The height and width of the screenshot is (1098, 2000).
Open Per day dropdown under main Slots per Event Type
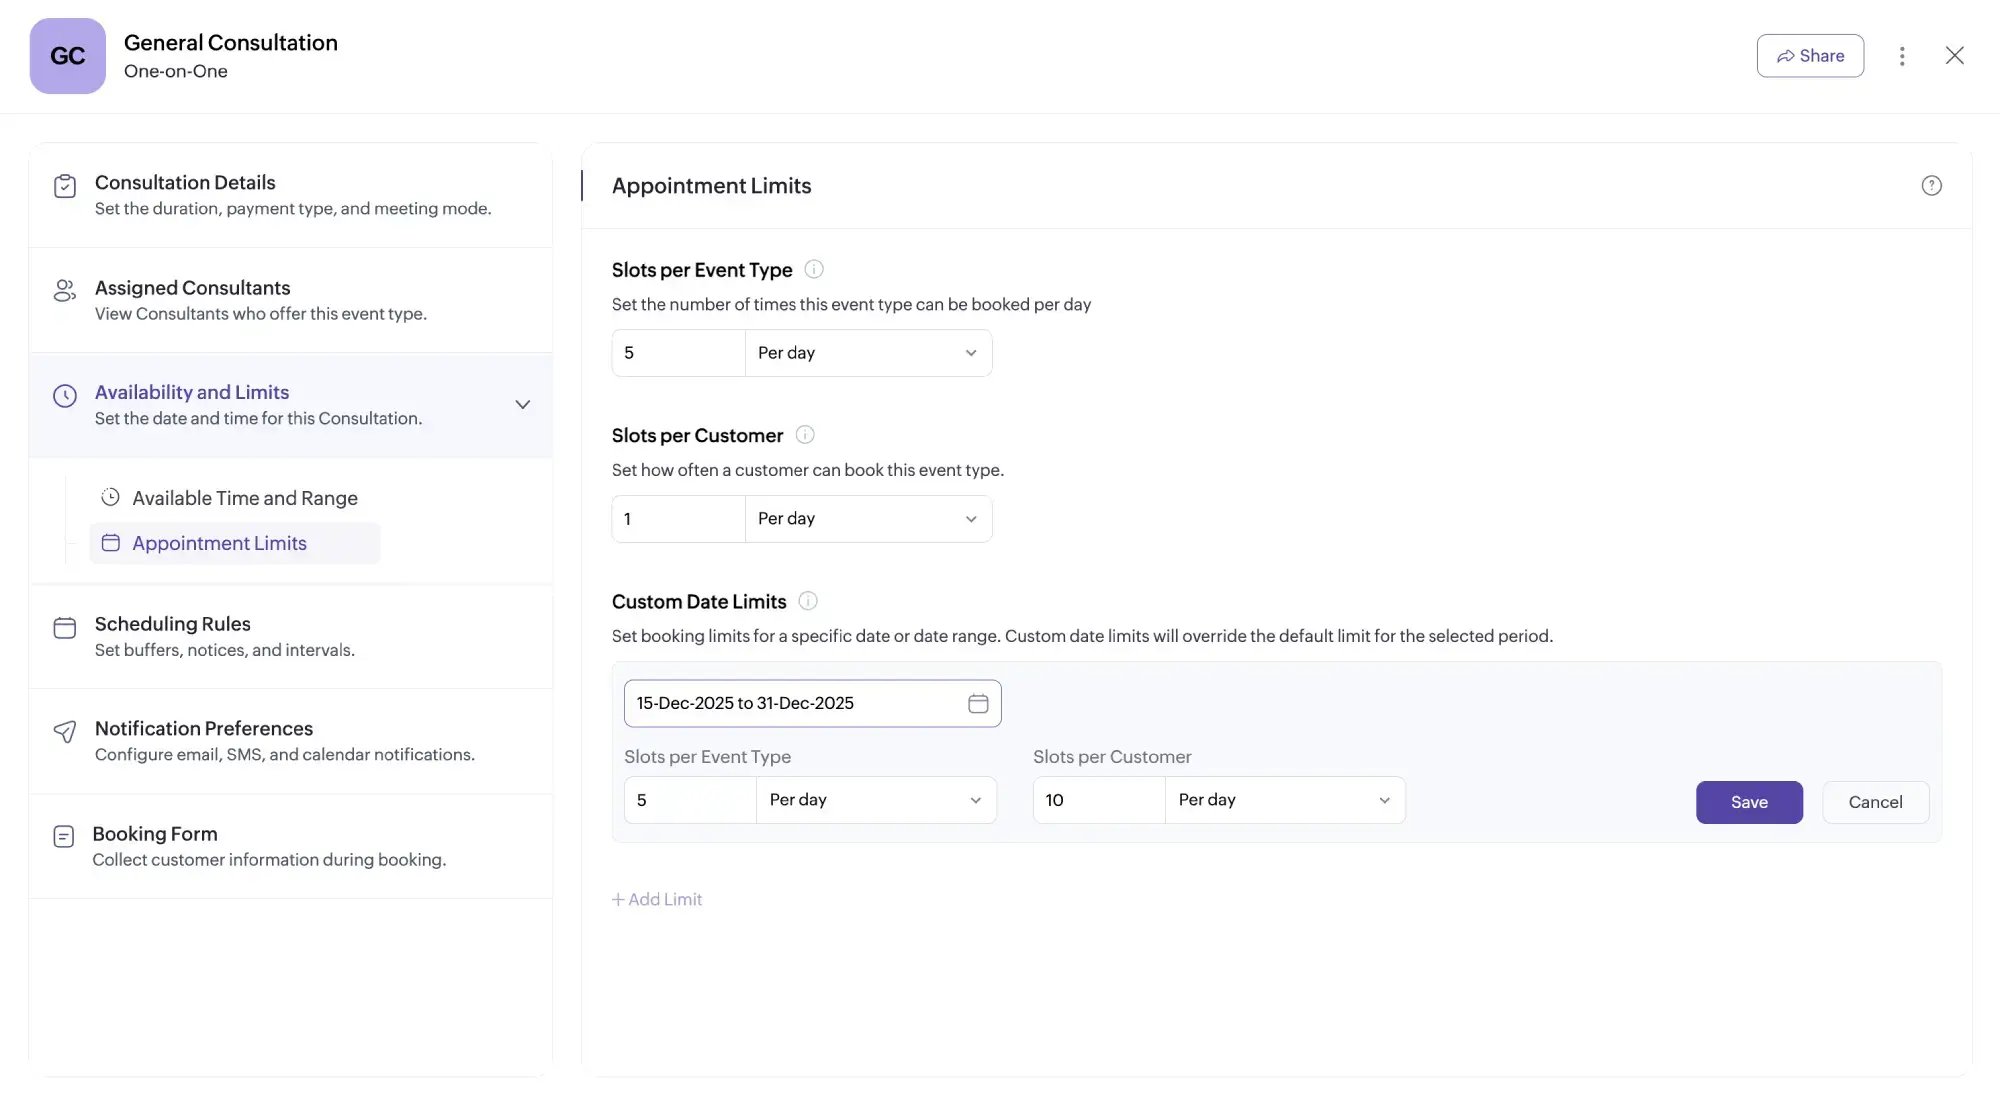point(868,353)
